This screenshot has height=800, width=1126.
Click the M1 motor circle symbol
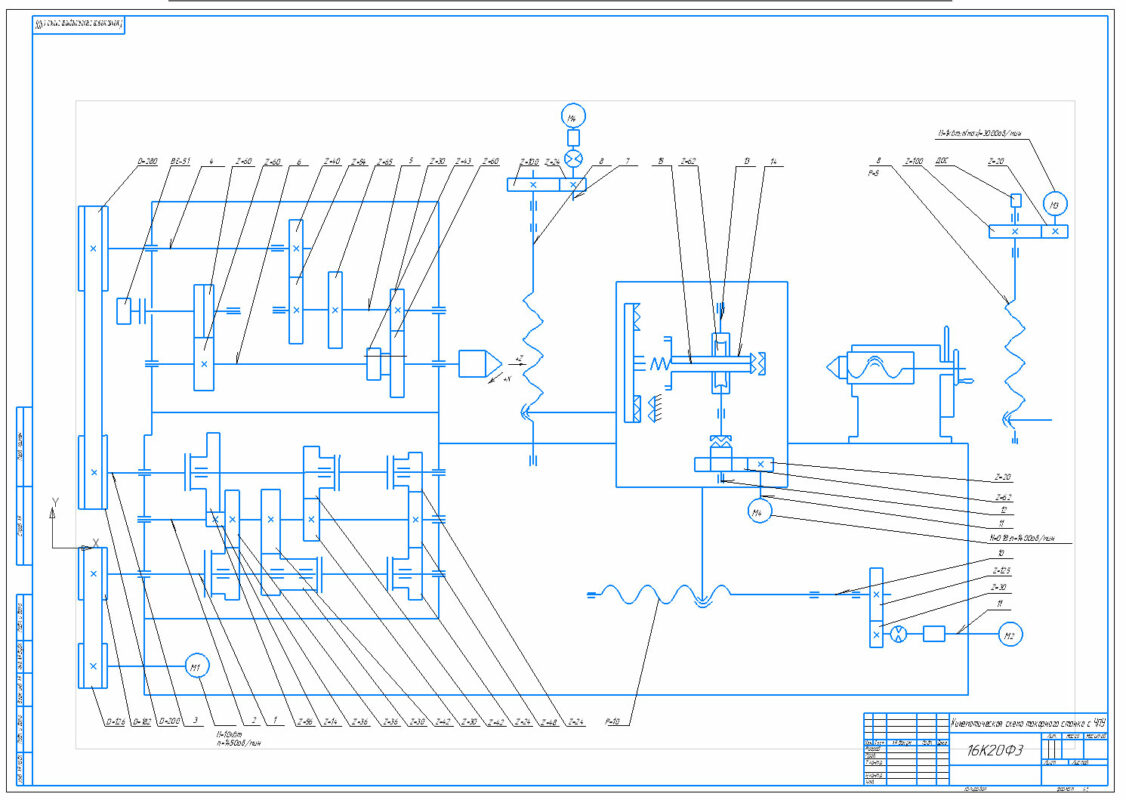pyautogui.click(x=196, y=667)
